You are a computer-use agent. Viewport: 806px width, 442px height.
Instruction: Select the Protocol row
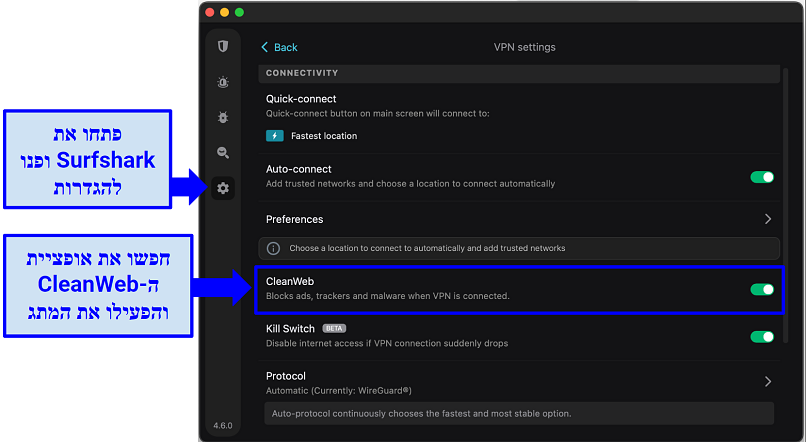pyautogui.click(x=519, y=383)
